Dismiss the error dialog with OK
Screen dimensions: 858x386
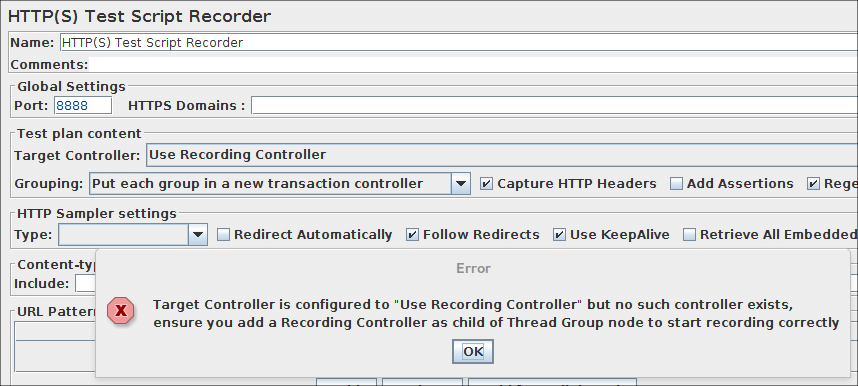pyautogui.click(x=473, y=352)
